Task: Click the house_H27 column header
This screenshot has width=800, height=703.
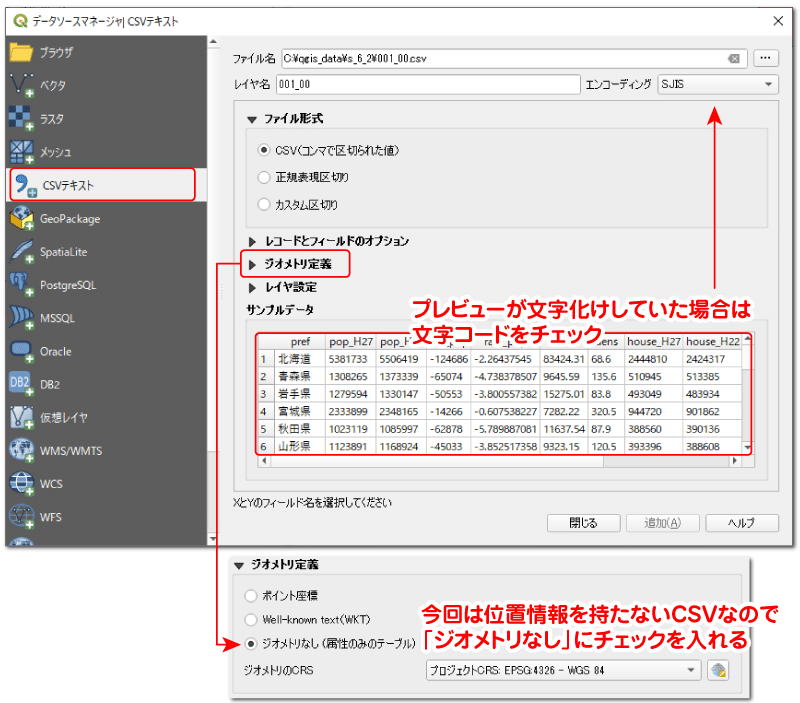Action: pos(653,341)
